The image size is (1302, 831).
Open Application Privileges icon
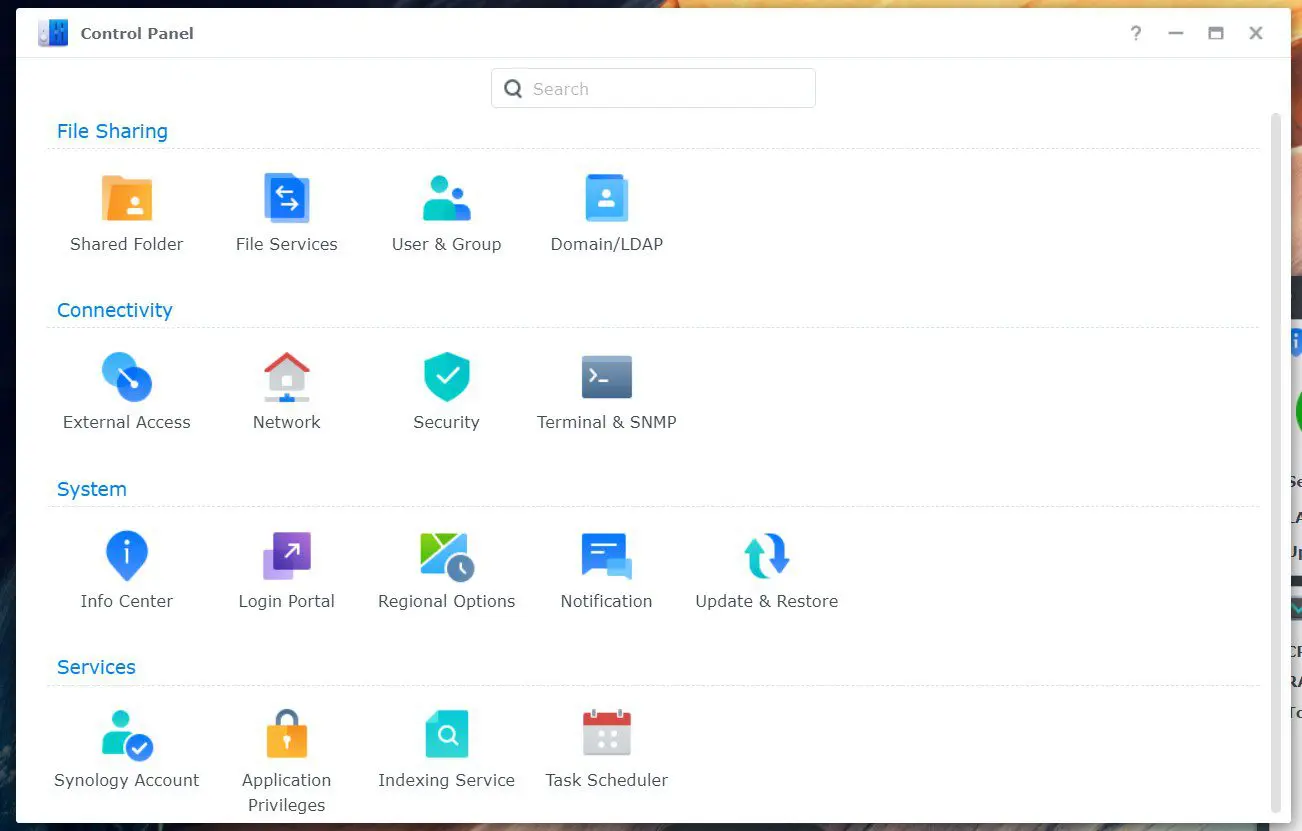(287, 735)
